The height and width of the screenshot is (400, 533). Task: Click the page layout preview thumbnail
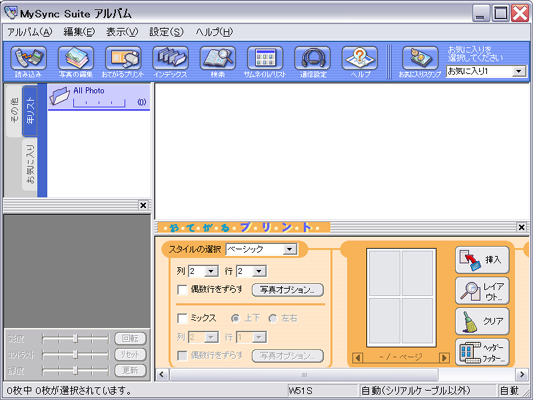[401, 298]
